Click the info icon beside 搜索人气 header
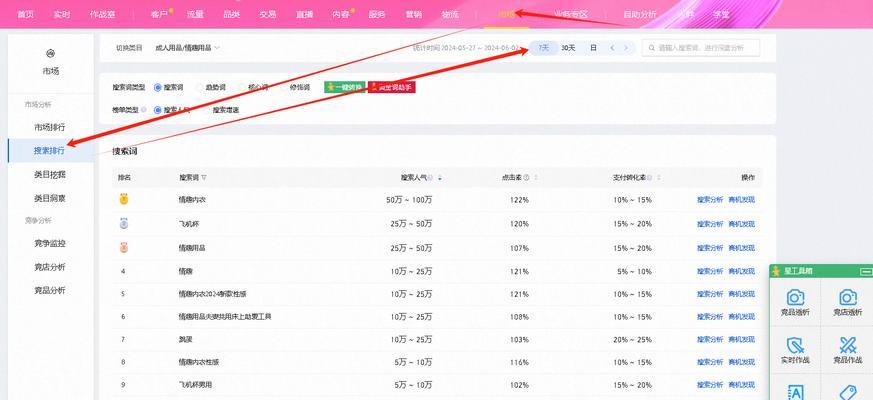 (431, 178)
